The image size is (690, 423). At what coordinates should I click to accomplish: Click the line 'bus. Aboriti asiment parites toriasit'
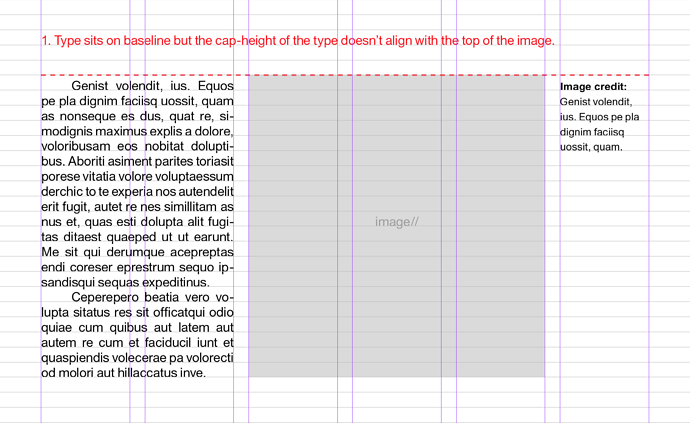(137, 162)
